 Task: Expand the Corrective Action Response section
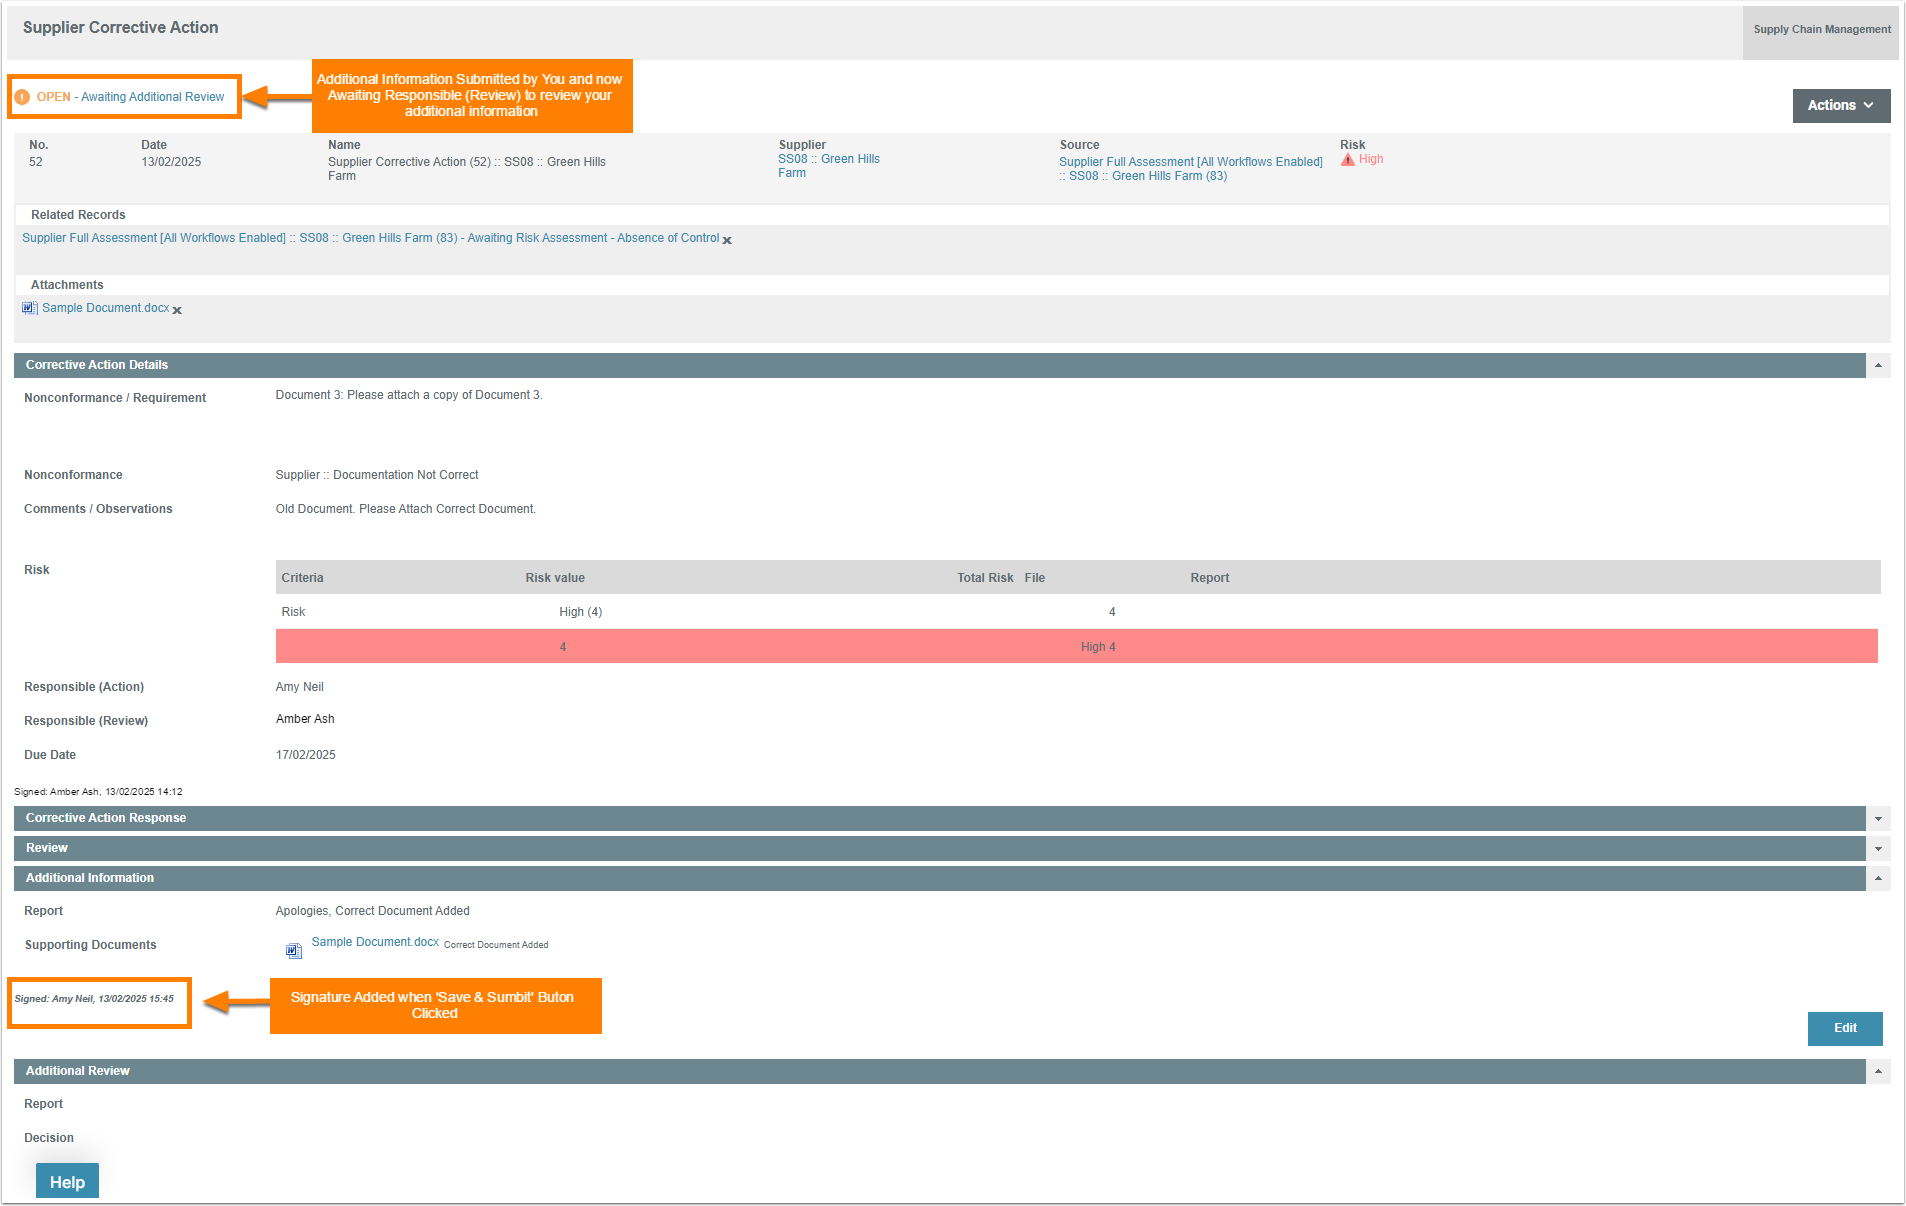(1878, 818)
